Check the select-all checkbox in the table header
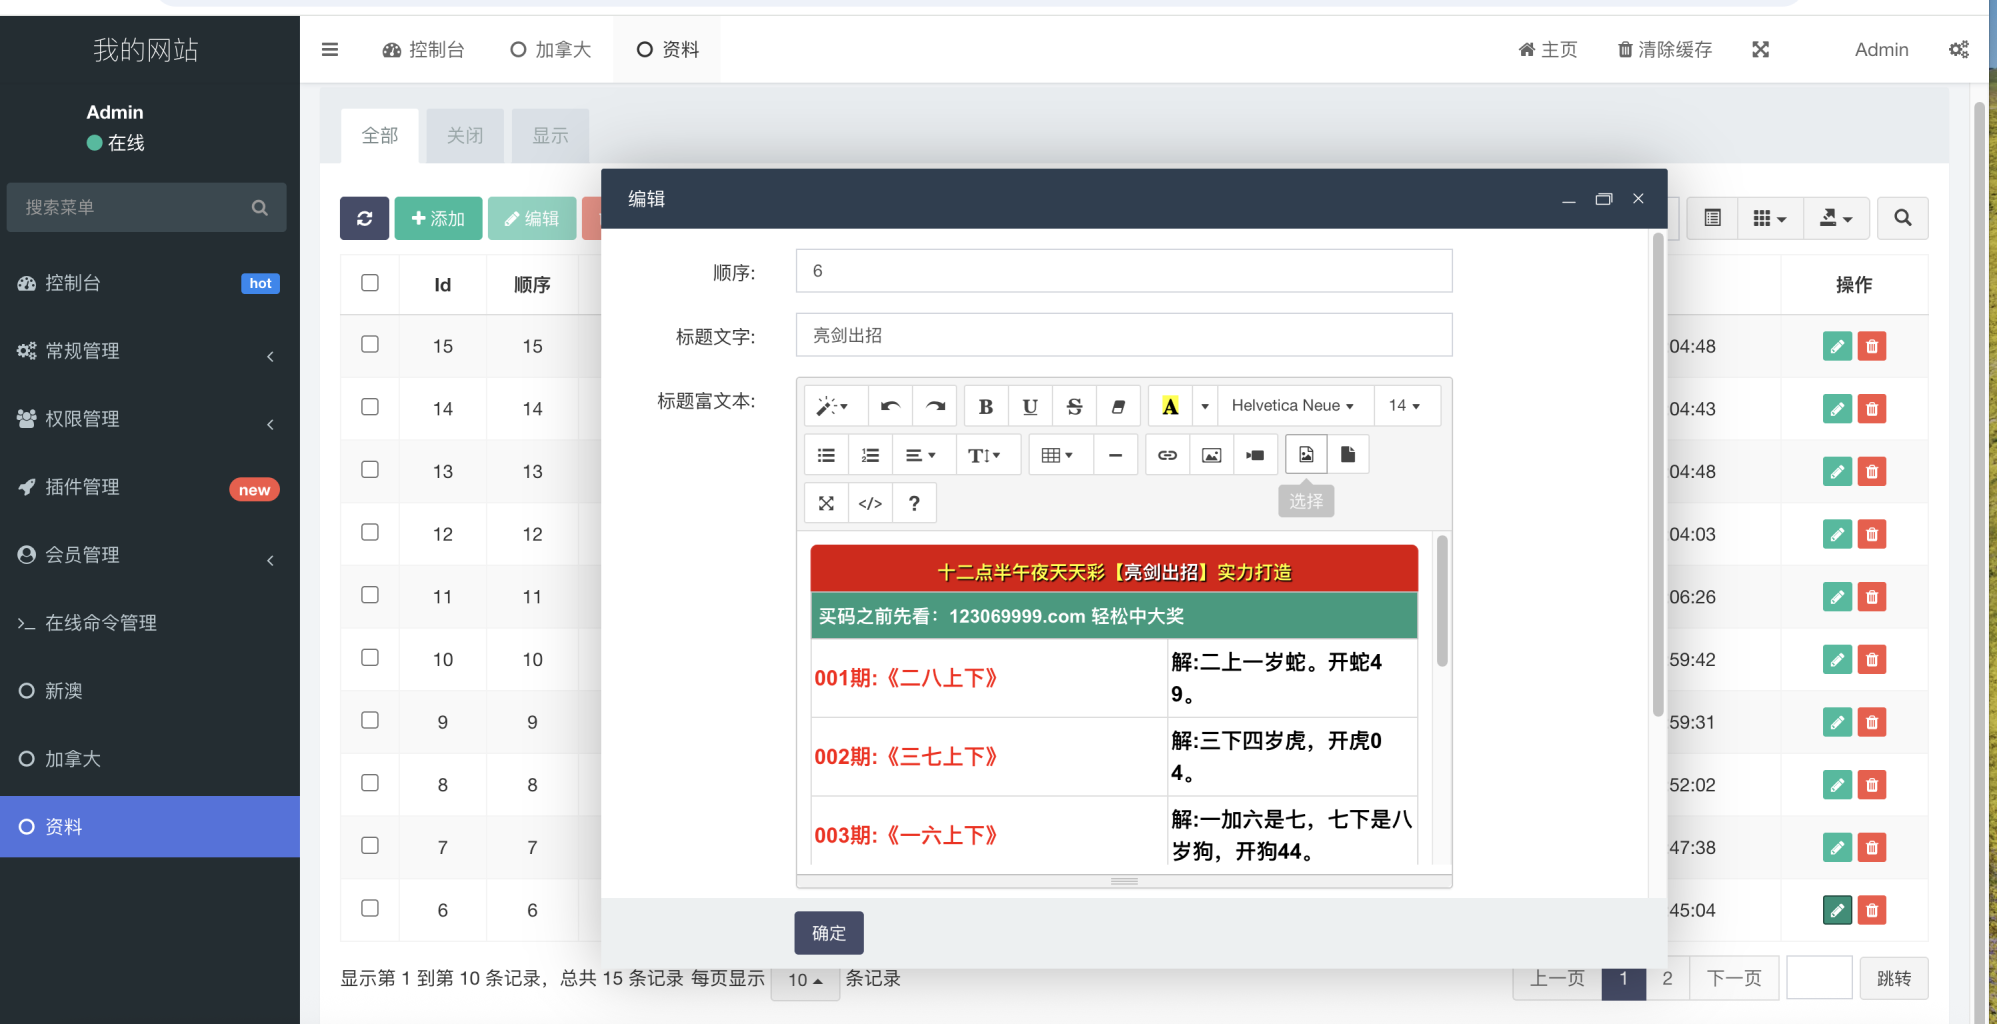 (x=370, y=283)
